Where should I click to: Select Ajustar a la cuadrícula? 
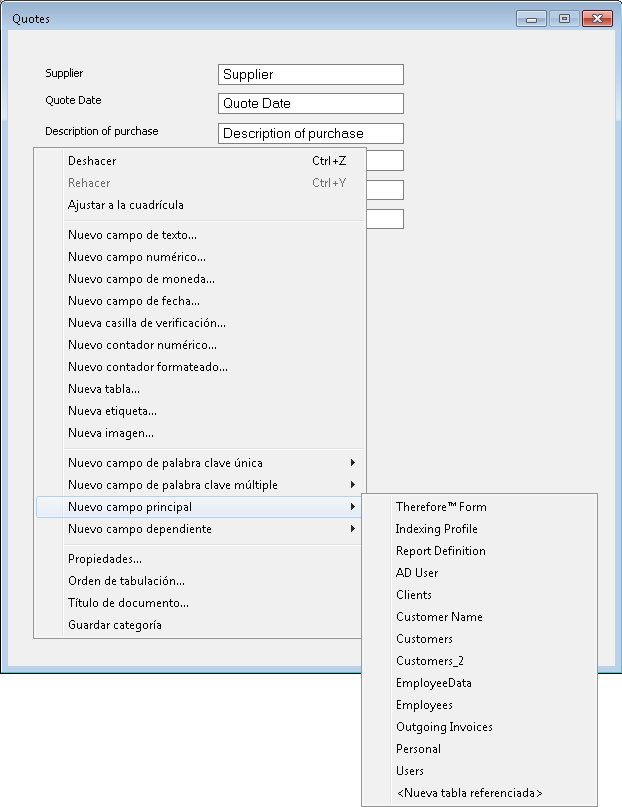click(201, 205)
